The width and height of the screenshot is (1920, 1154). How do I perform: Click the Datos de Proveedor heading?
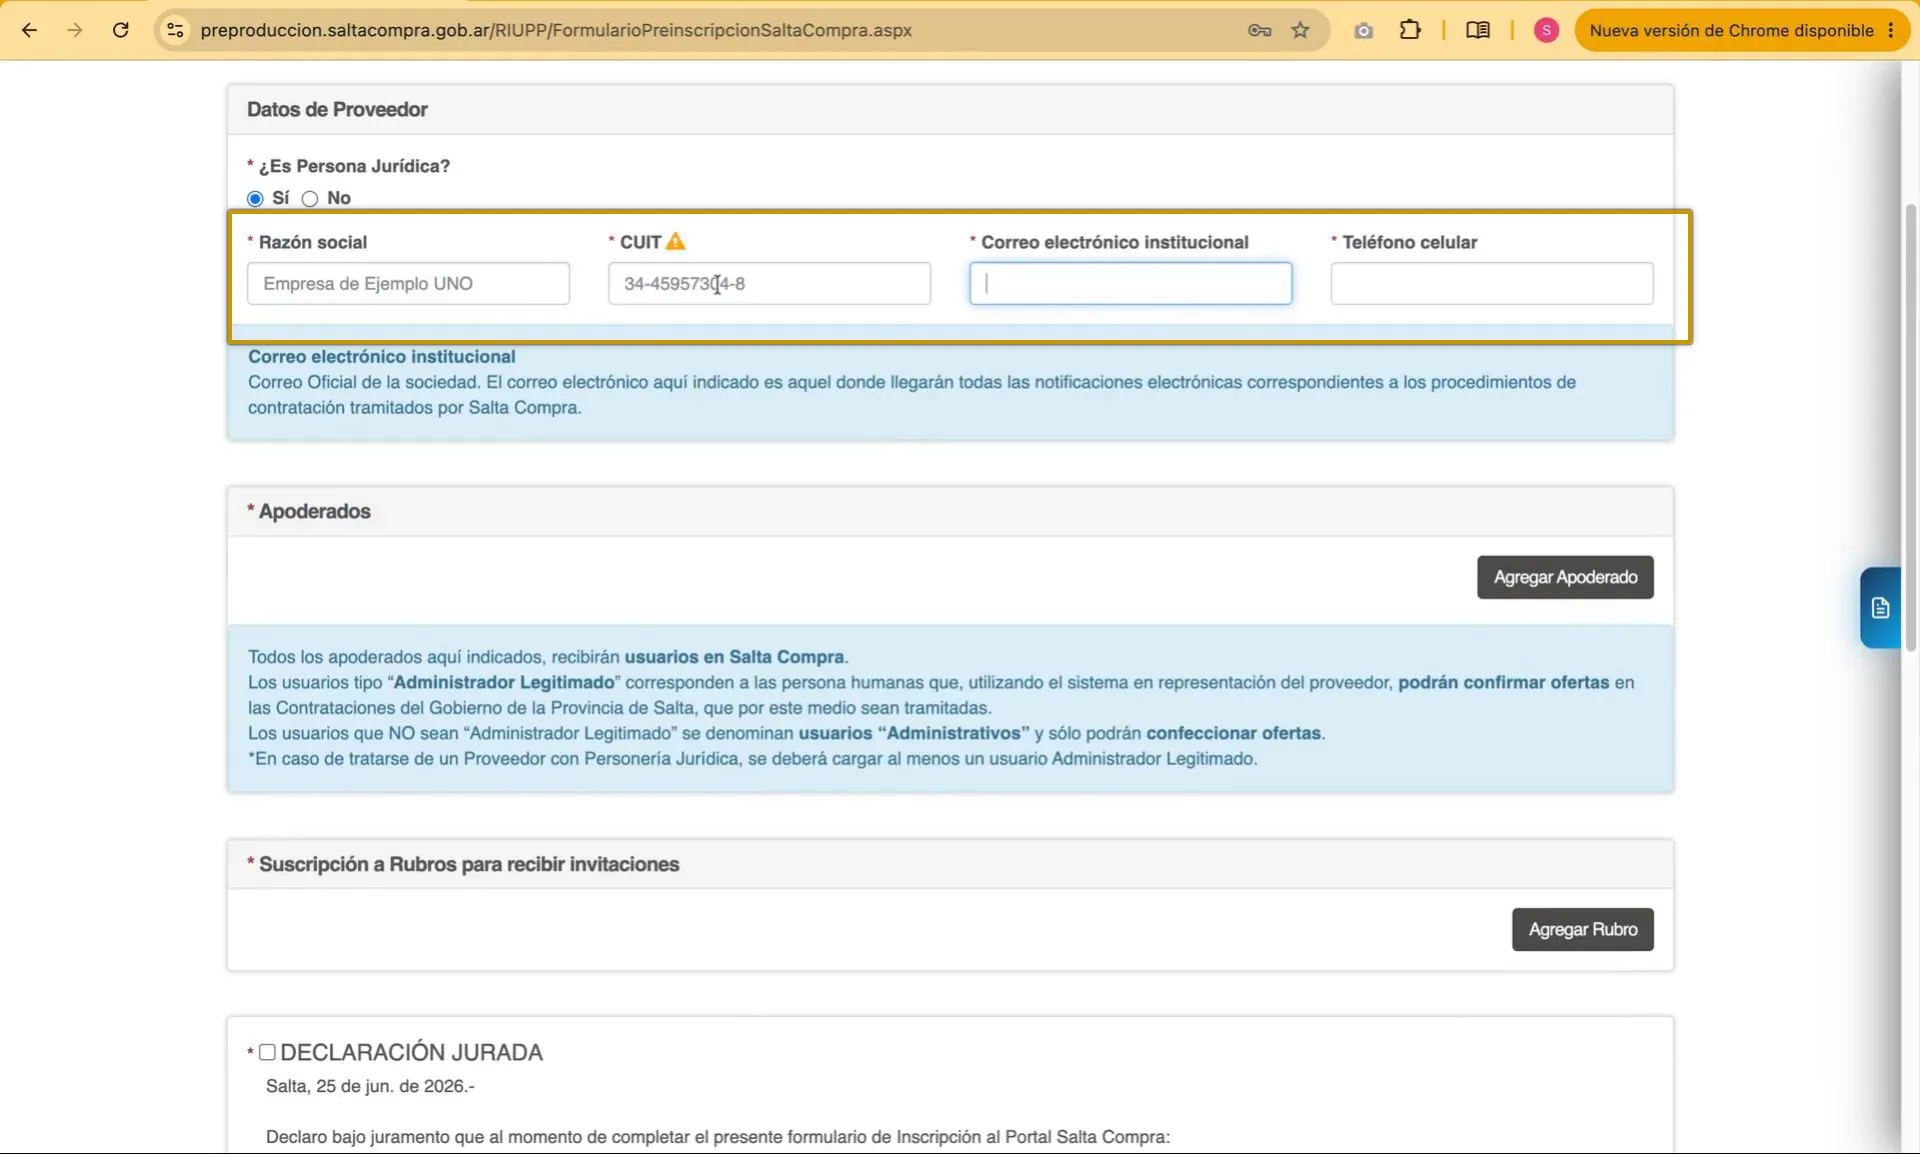[x=337, y=109]
